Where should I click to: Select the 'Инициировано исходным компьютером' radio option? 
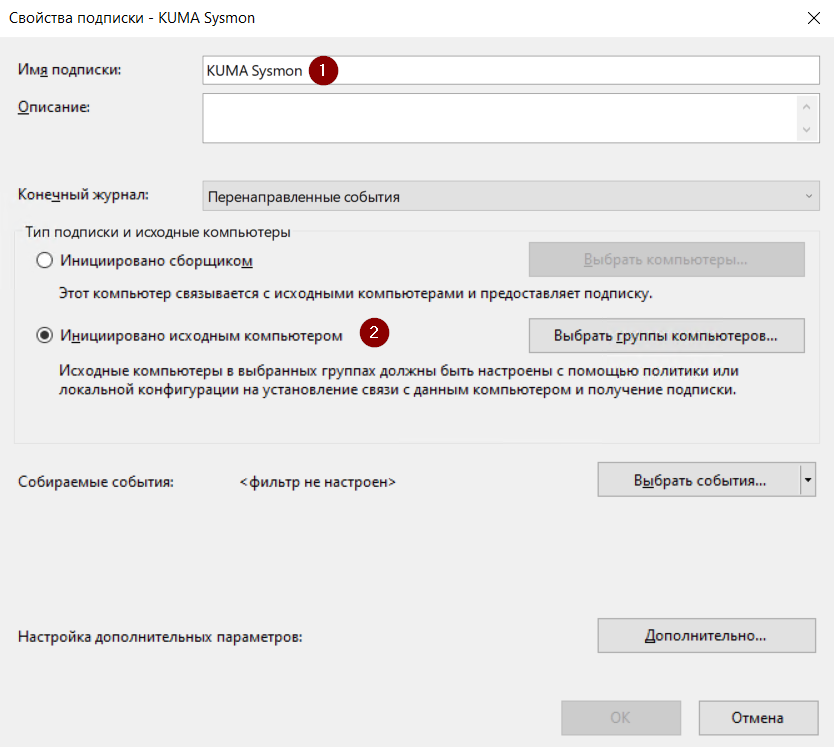[x=44, y=335]
